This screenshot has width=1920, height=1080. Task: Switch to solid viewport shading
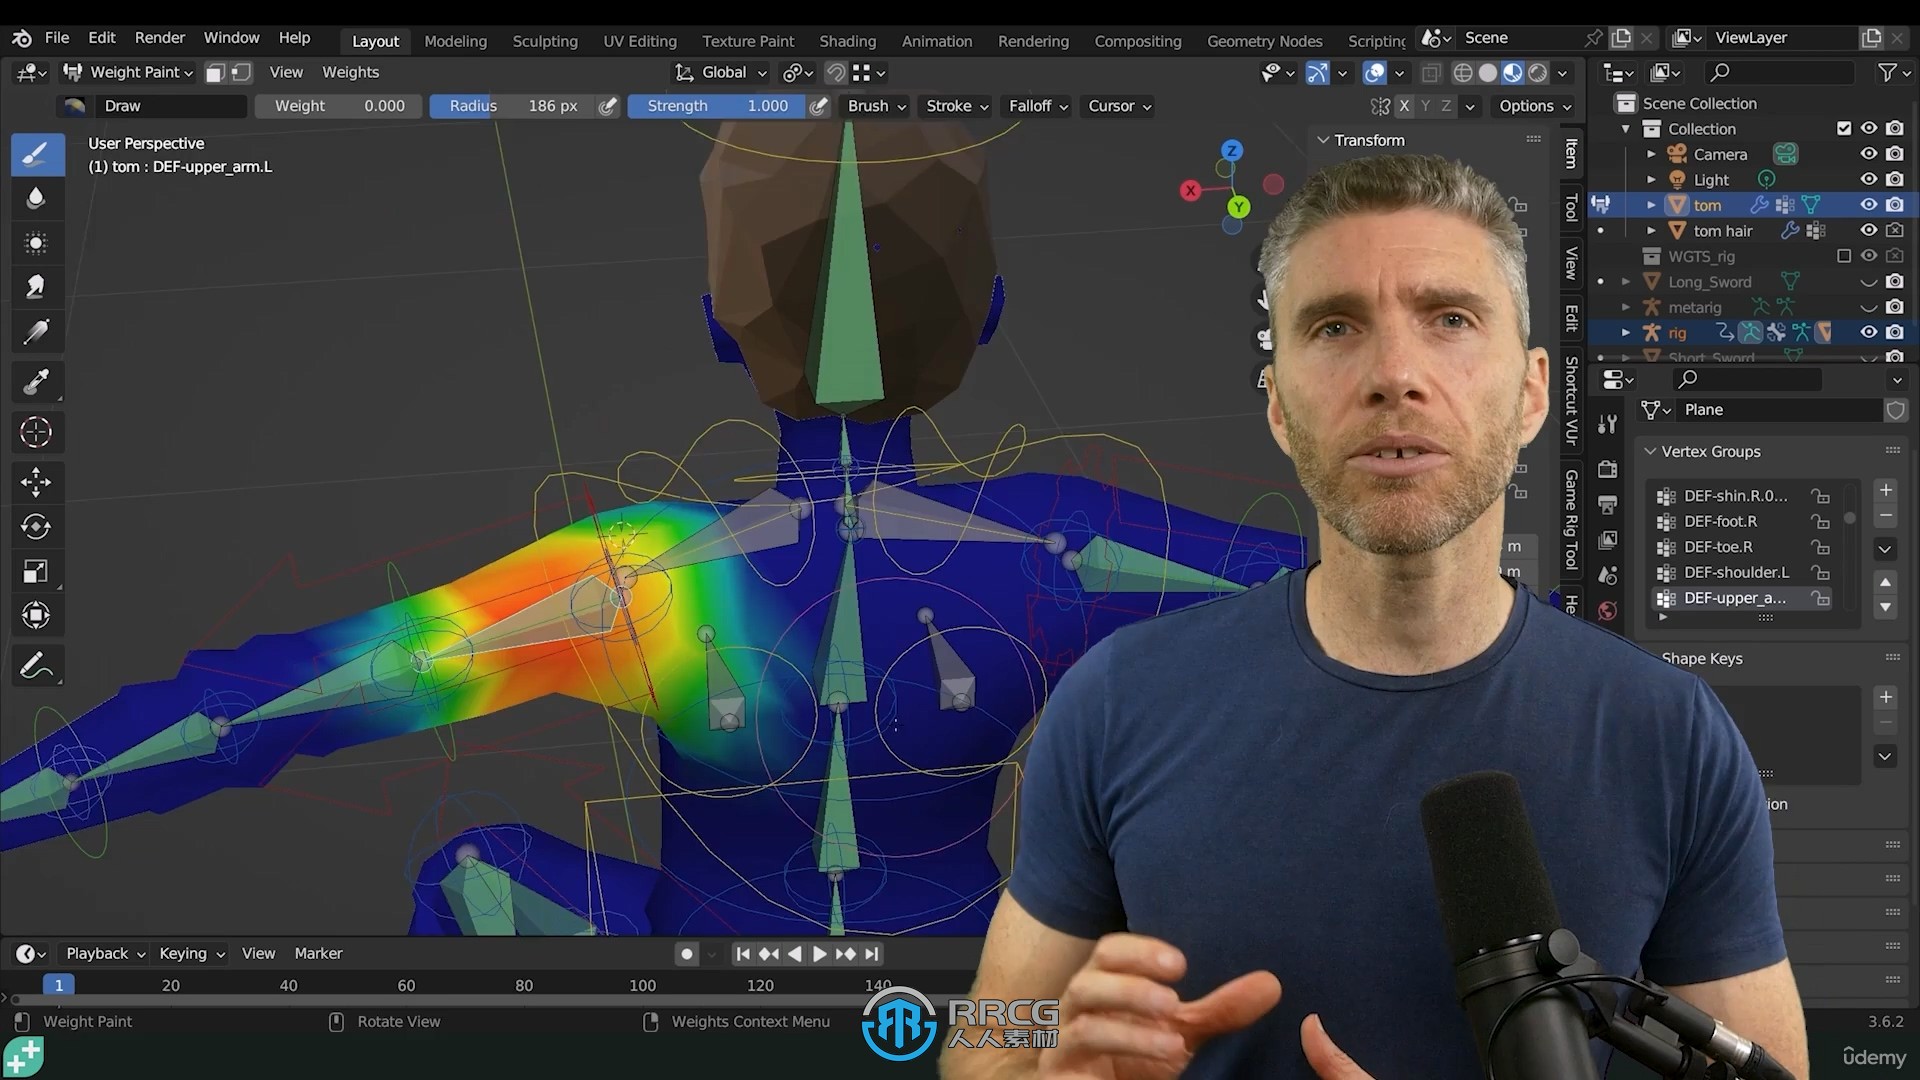(x=1488, y=73)
